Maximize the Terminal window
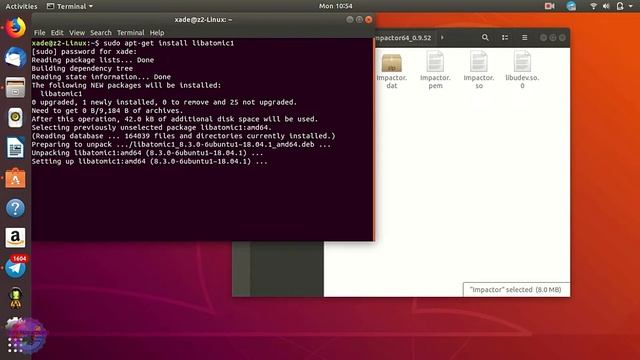 [359, 20]
